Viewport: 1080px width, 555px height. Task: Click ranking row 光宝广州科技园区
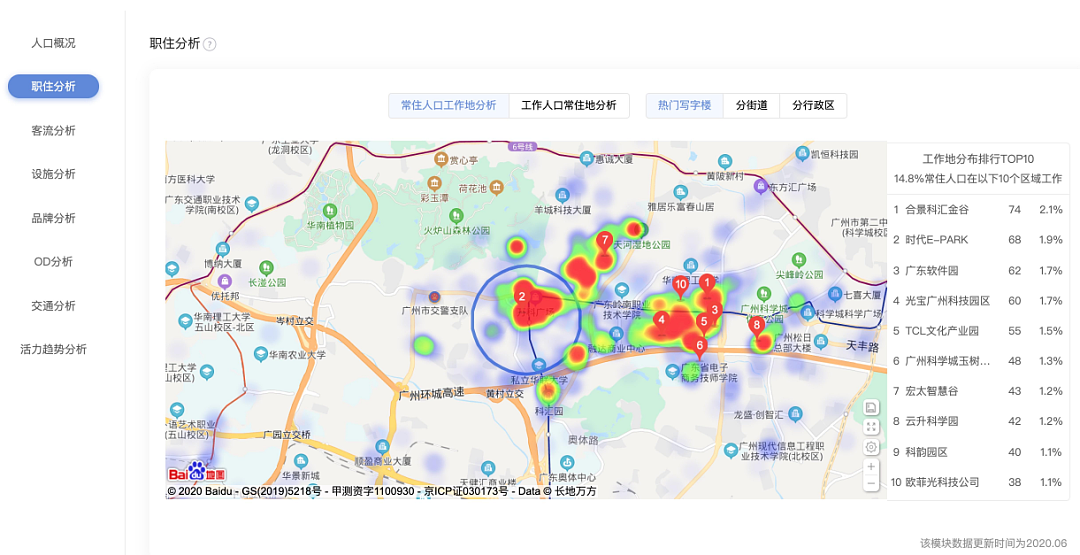(x=978, y=301)
